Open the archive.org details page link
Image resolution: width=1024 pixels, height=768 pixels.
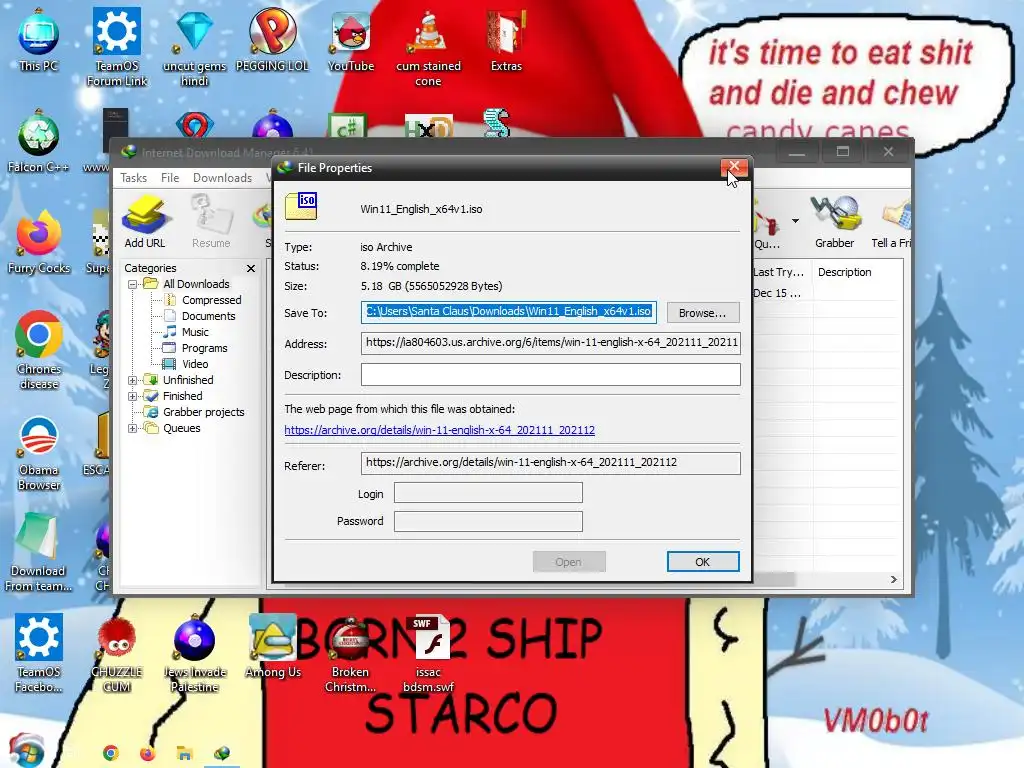(440, 430)
